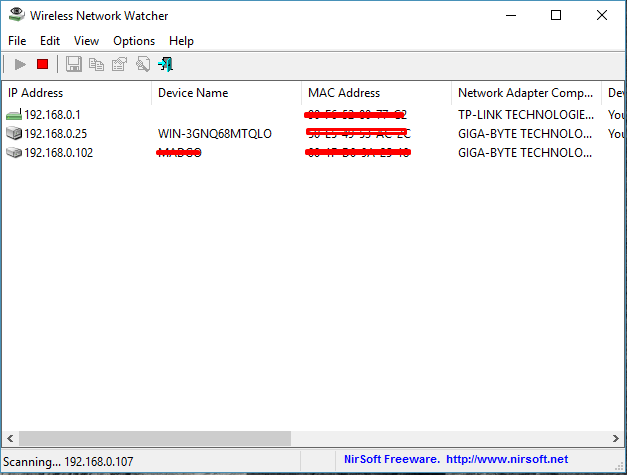
Task: Click the Save floppy disk icon
Action: pyautogui.click(x=73, y=64)
